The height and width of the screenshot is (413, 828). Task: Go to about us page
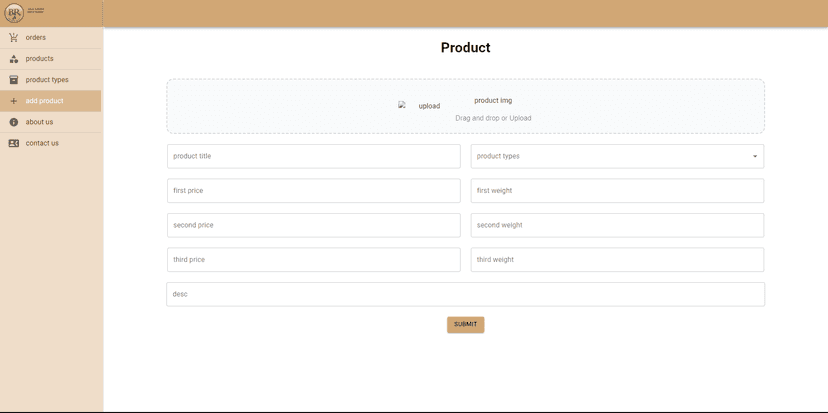[39, 122]
